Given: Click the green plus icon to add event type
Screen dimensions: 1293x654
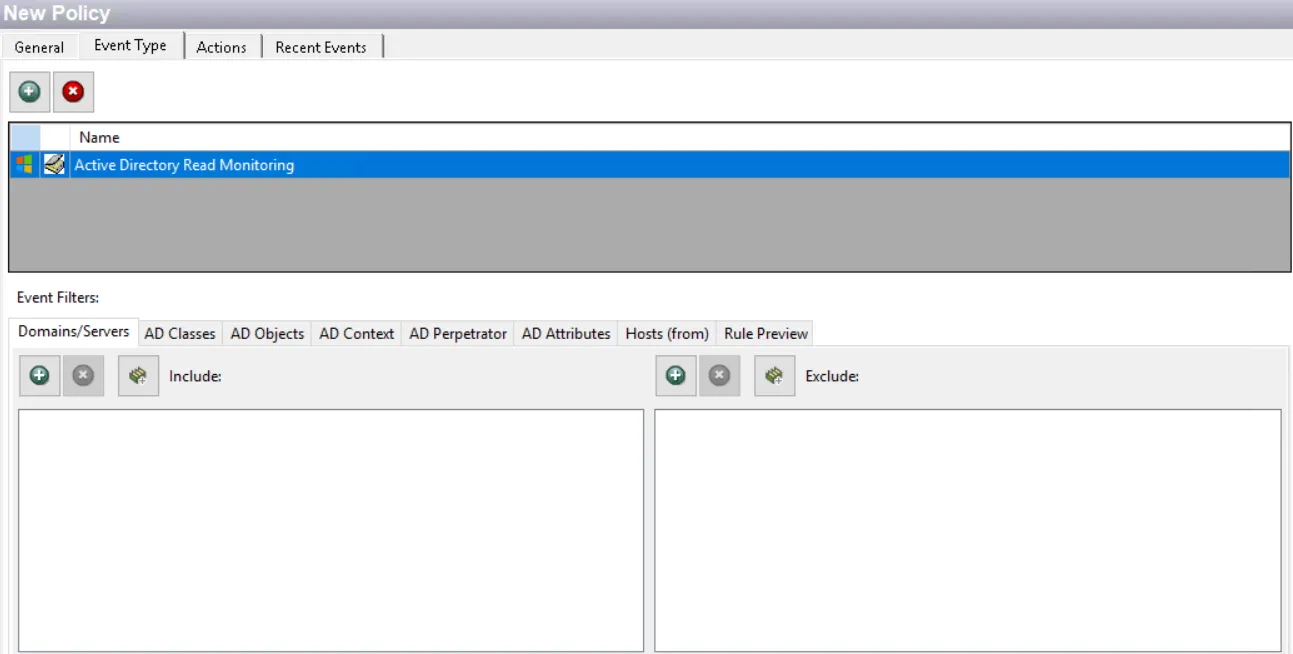Looking at the screenshot, I should (x=29, y=91).
